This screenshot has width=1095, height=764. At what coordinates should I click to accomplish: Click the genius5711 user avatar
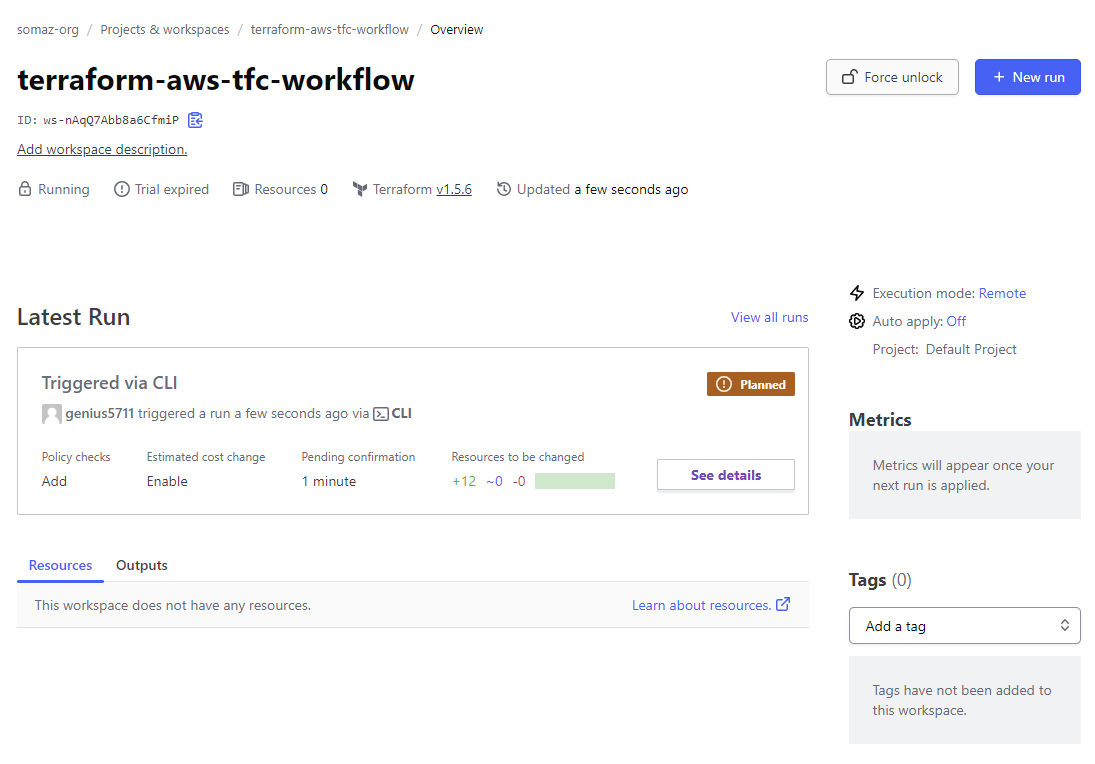tap(52, 414)
